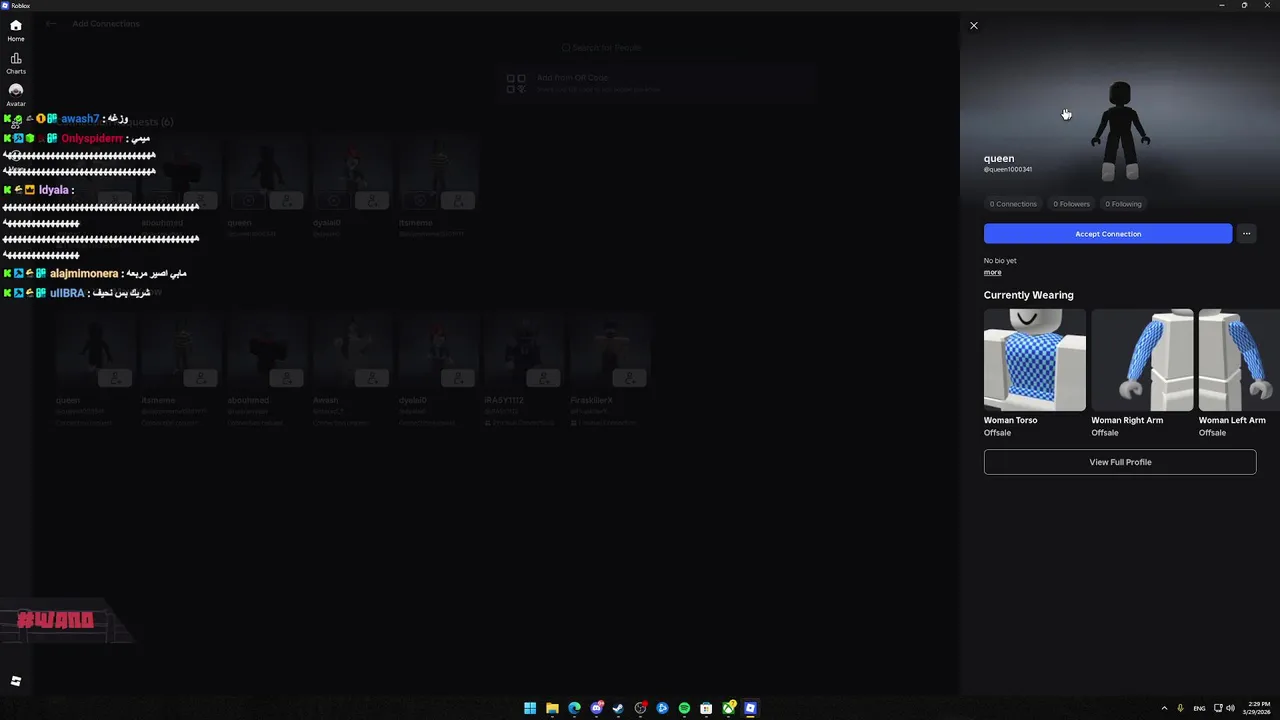Open Charts from the sidebar
The image size is (1280, 720).
16,63
